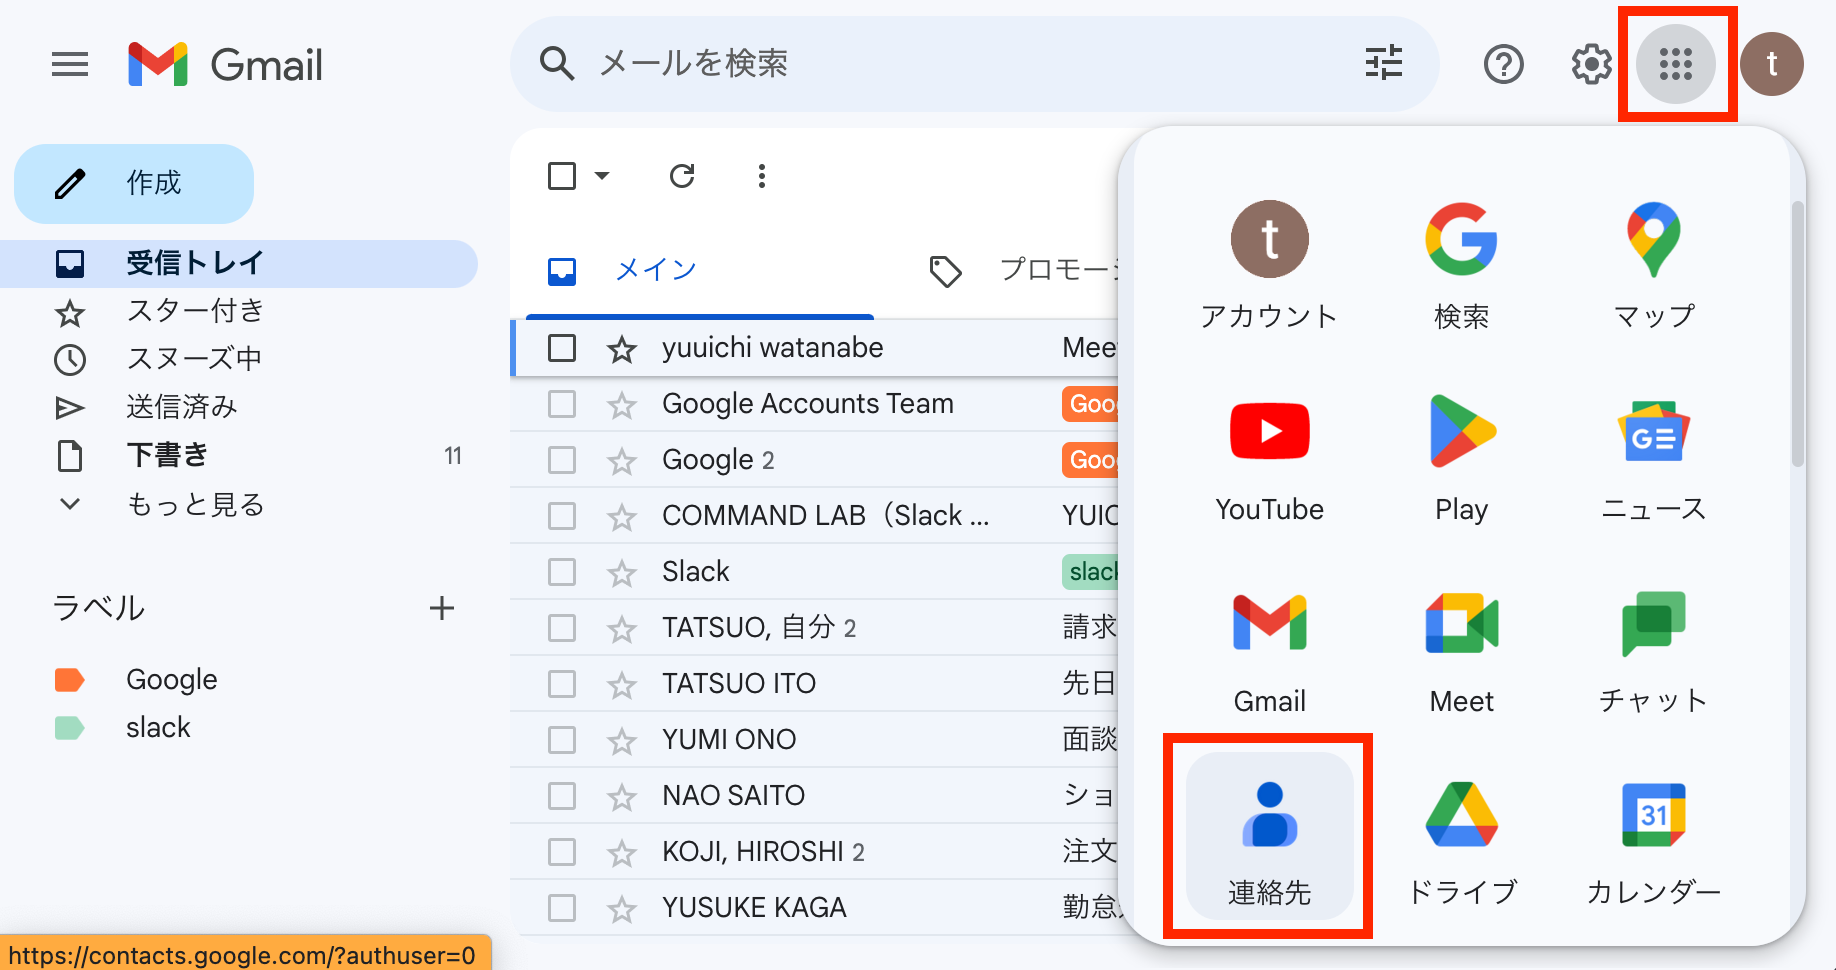The image size is (1836, 970).
Task: Select the yuuichi watanabe email checkbox
Action: click(562, 348)
